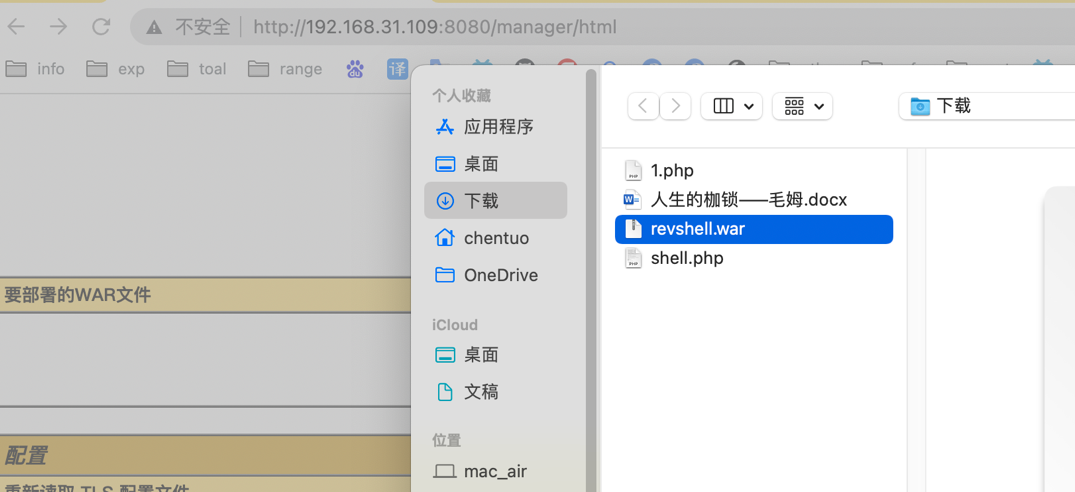Go back in the file dialog
The image size is (1075, 492).
coord(643,106)
